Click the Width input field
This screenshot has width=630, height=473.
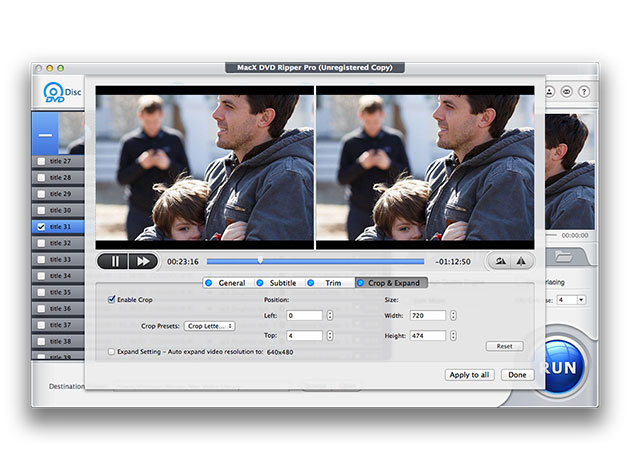pos(428,315)
